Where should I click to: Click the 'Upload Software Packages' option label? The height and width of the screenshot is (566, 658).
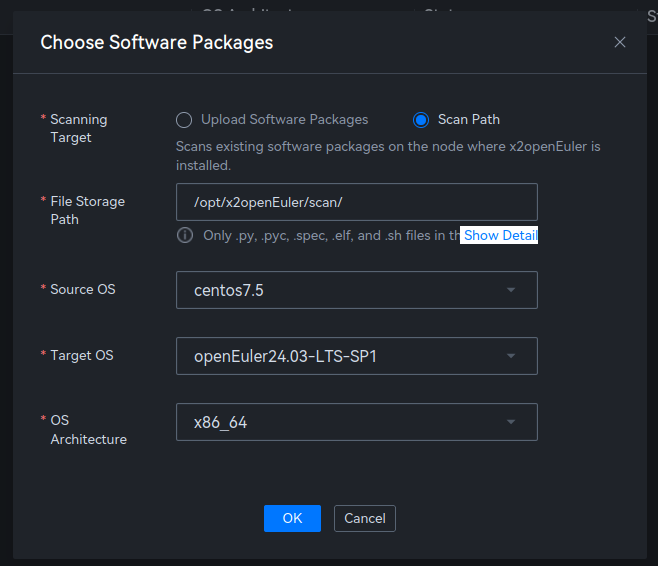(x=284, y=120)
